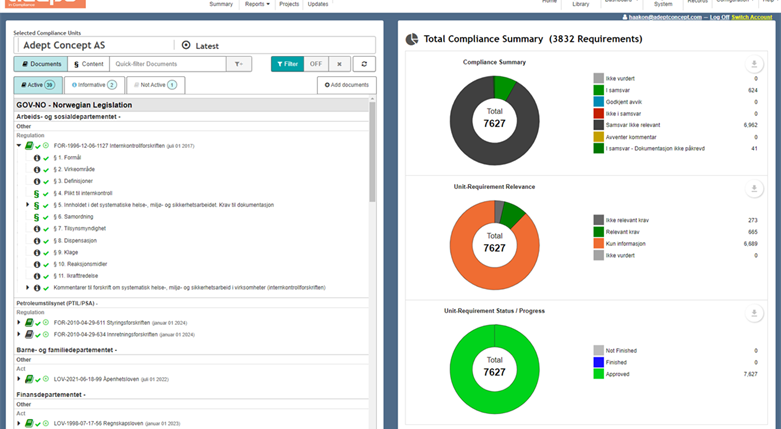Click the info icon for § 7. Tilsynsmyndighet
This screenshot has width=781, height=429.
coord(37,229)
